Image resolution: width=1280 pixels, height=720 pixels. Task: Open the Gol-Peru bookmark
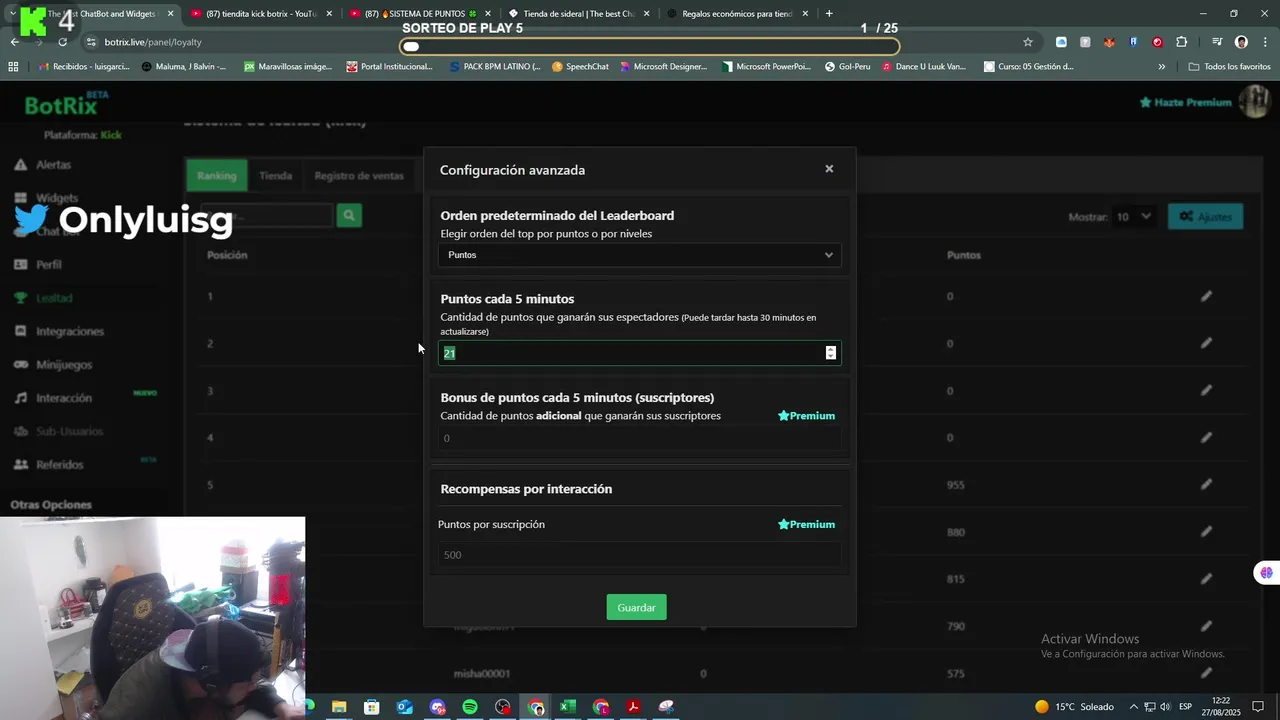tap(848, 67)
